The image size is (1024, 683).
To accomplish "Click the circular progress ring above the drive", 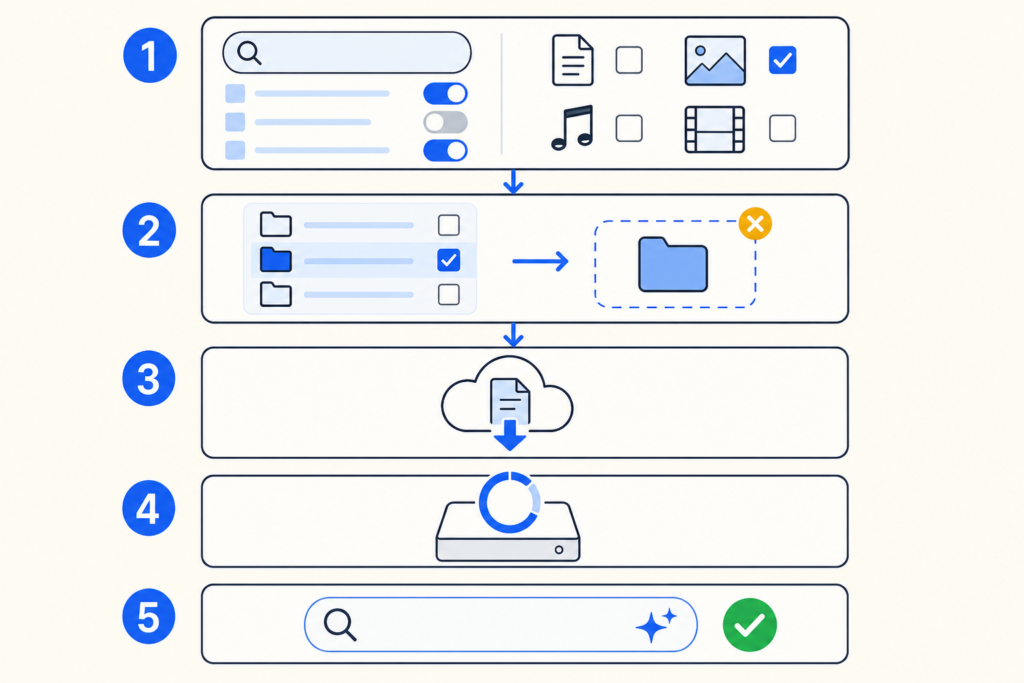I will point(509,502).
